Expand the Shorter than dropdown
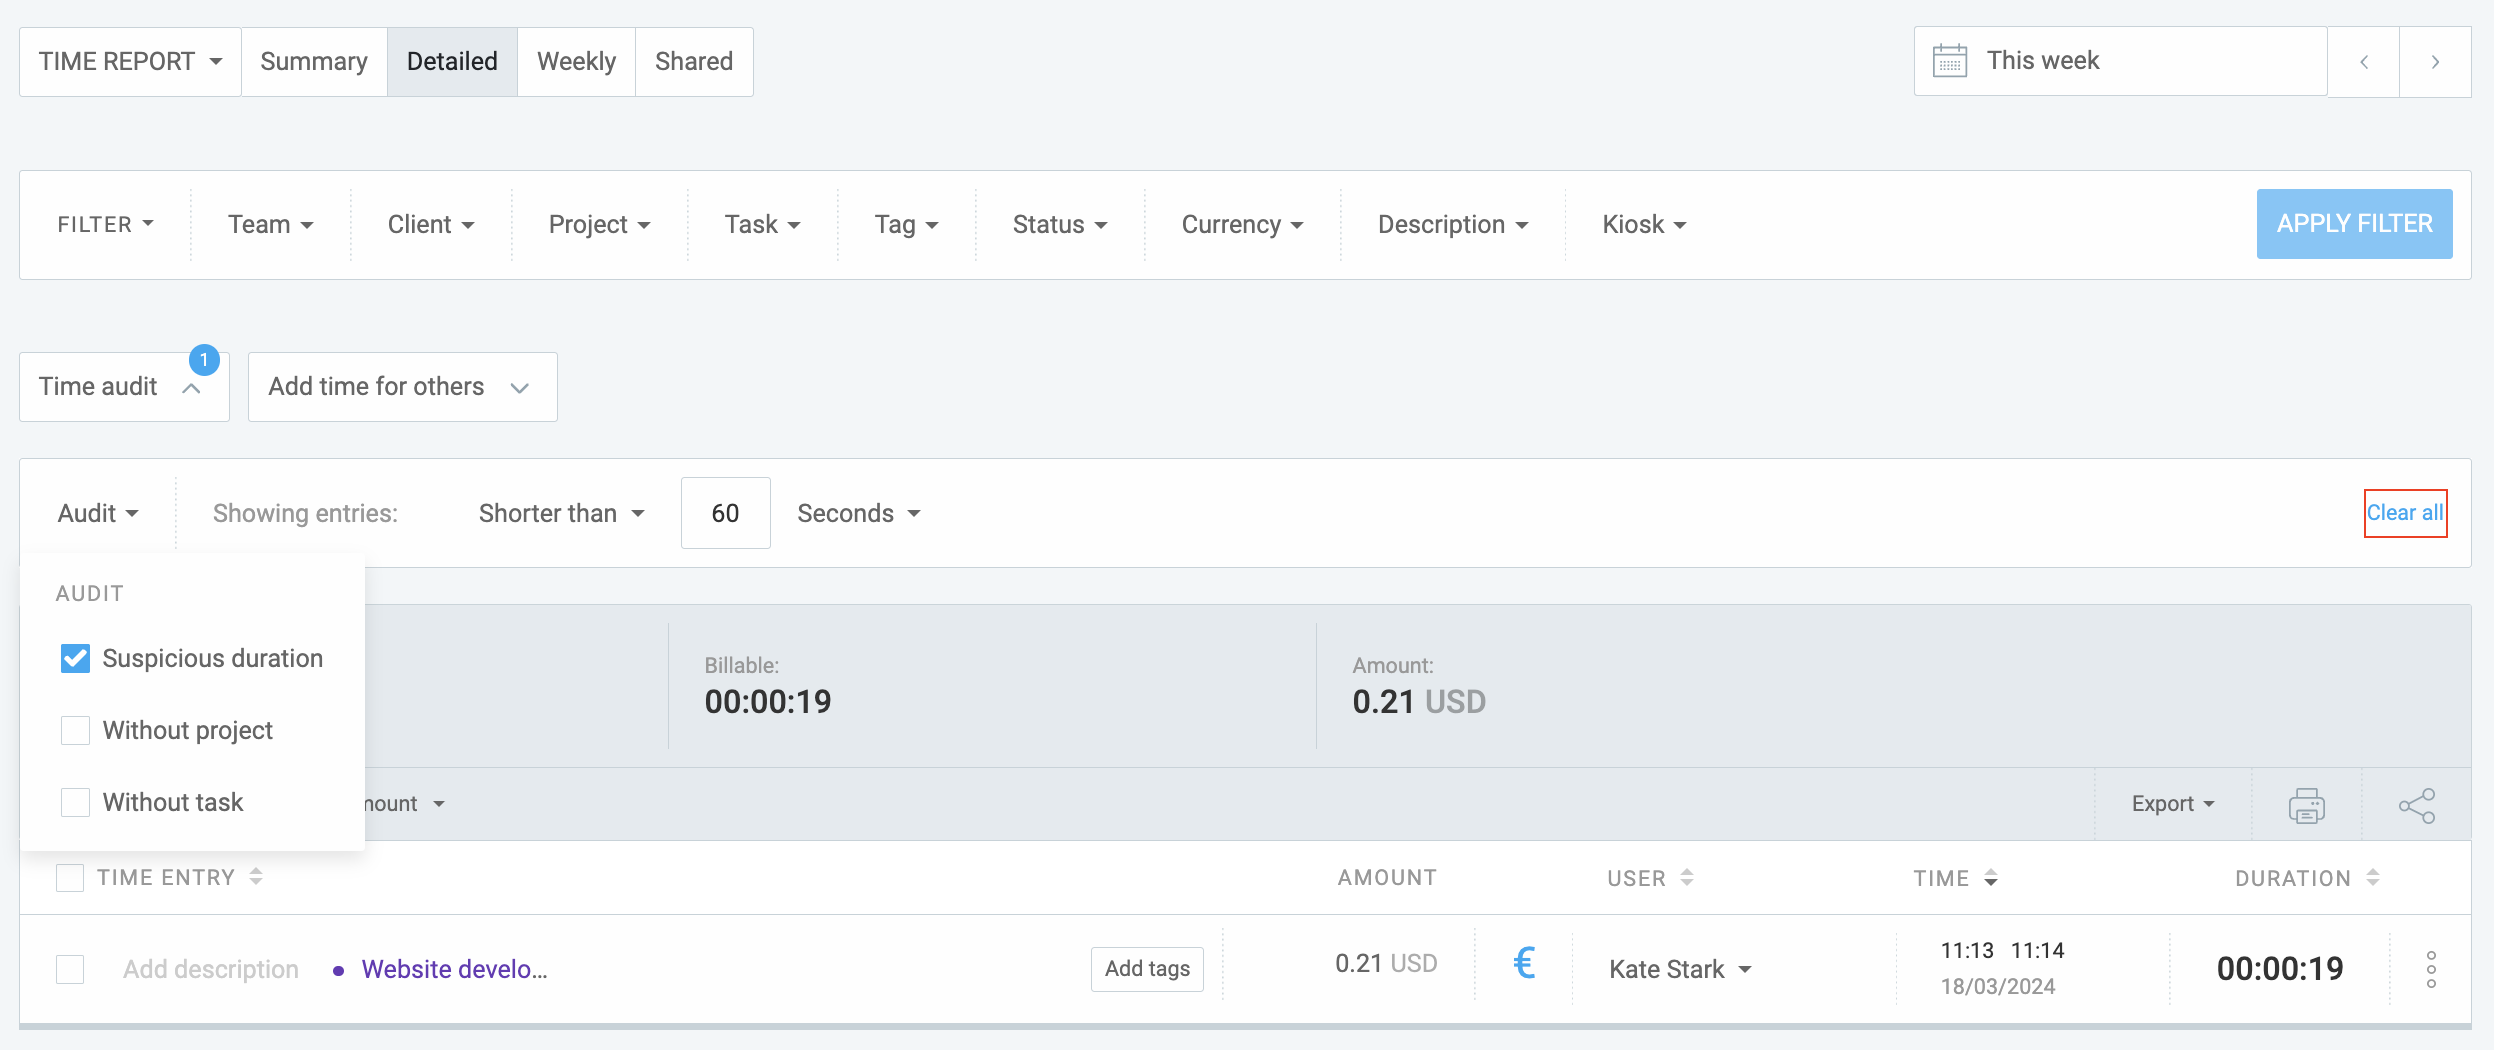The height and width of the screenshot is (1050, 2494). [561, 513]
